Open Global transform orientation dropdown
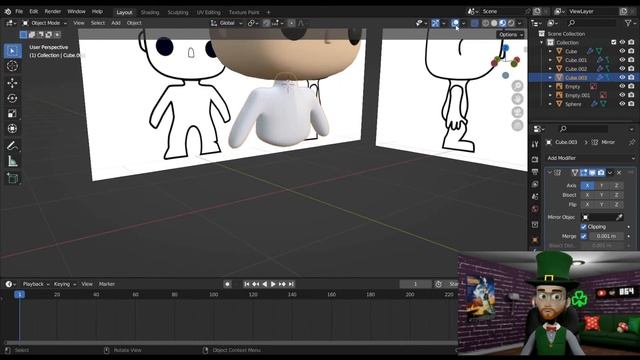 tap(226, 23)
